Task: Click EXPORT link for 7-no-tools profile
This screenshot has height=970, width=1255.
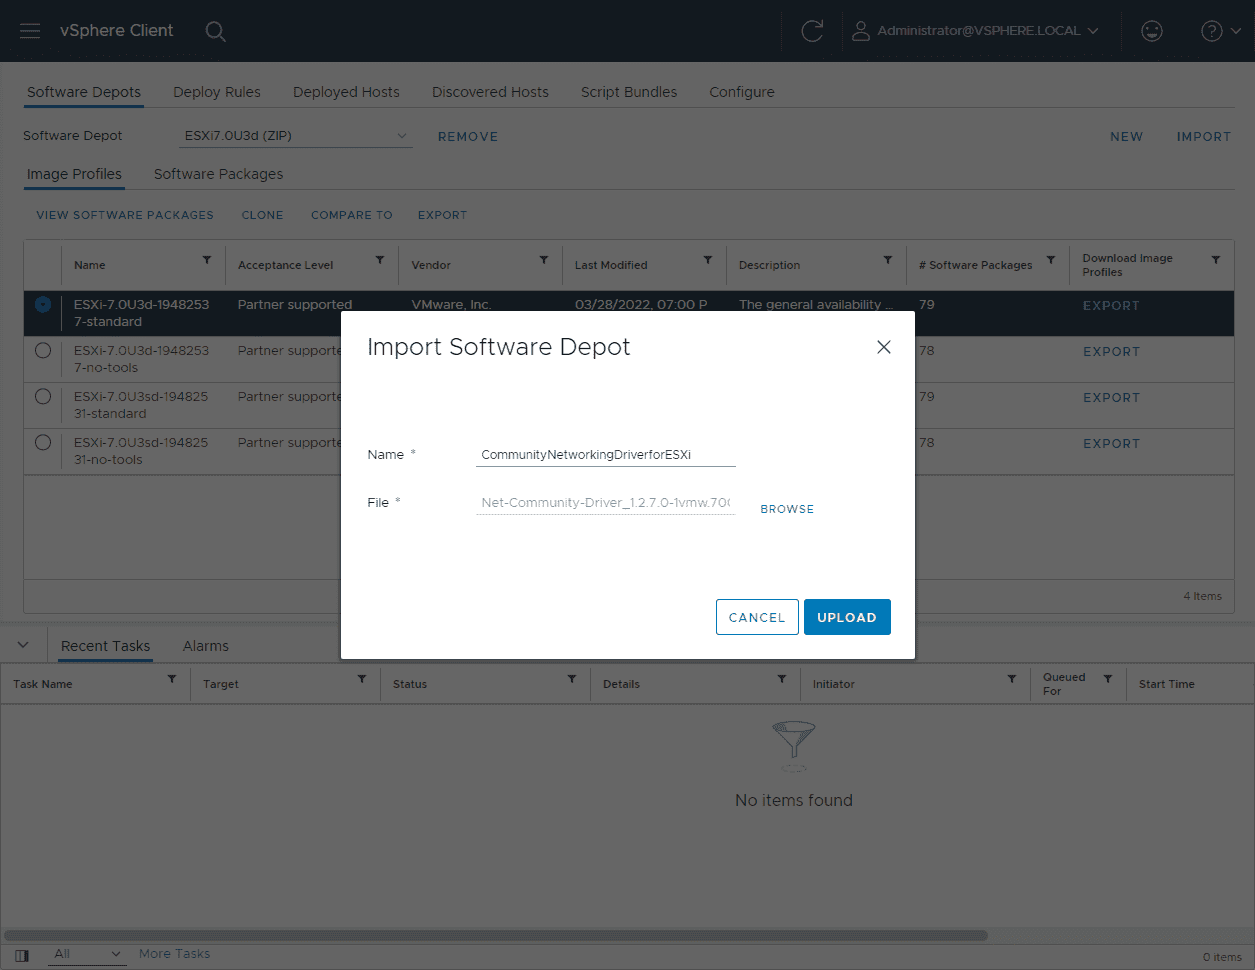Action: point(1111,352)
